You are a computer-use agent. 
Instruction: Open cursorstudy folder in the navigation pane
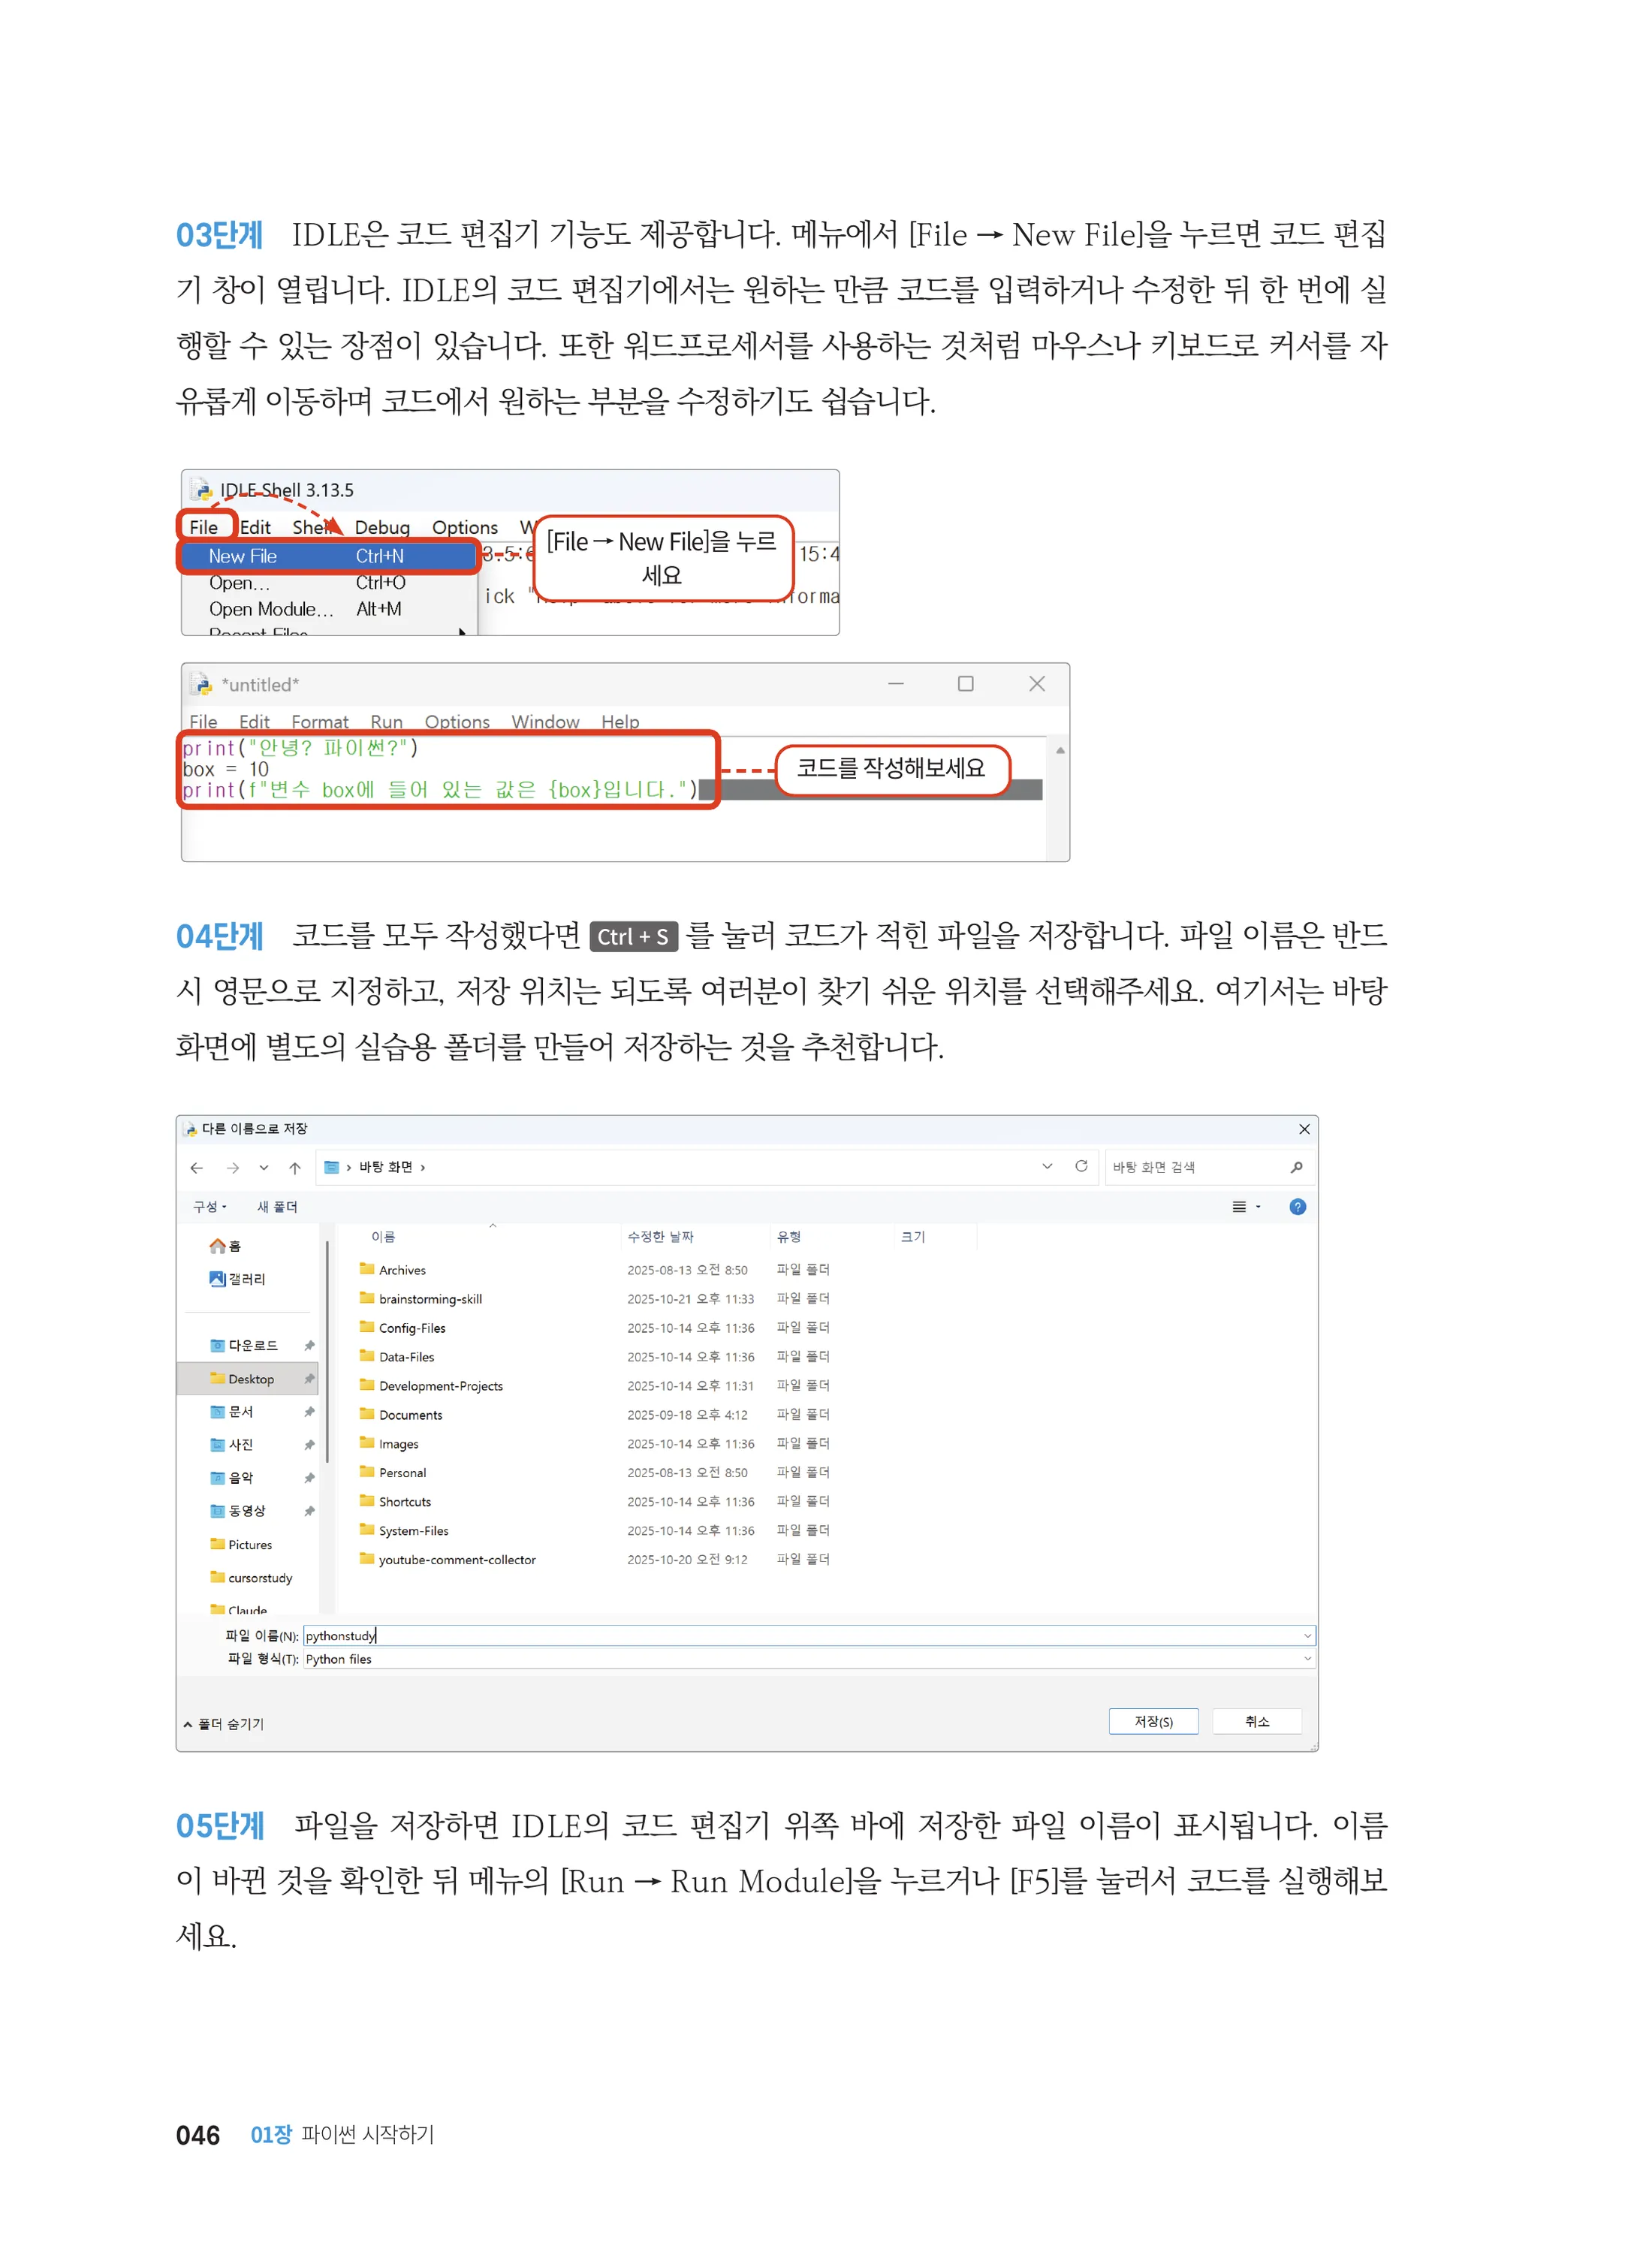pyautogui.click(x=251, y=1578)
